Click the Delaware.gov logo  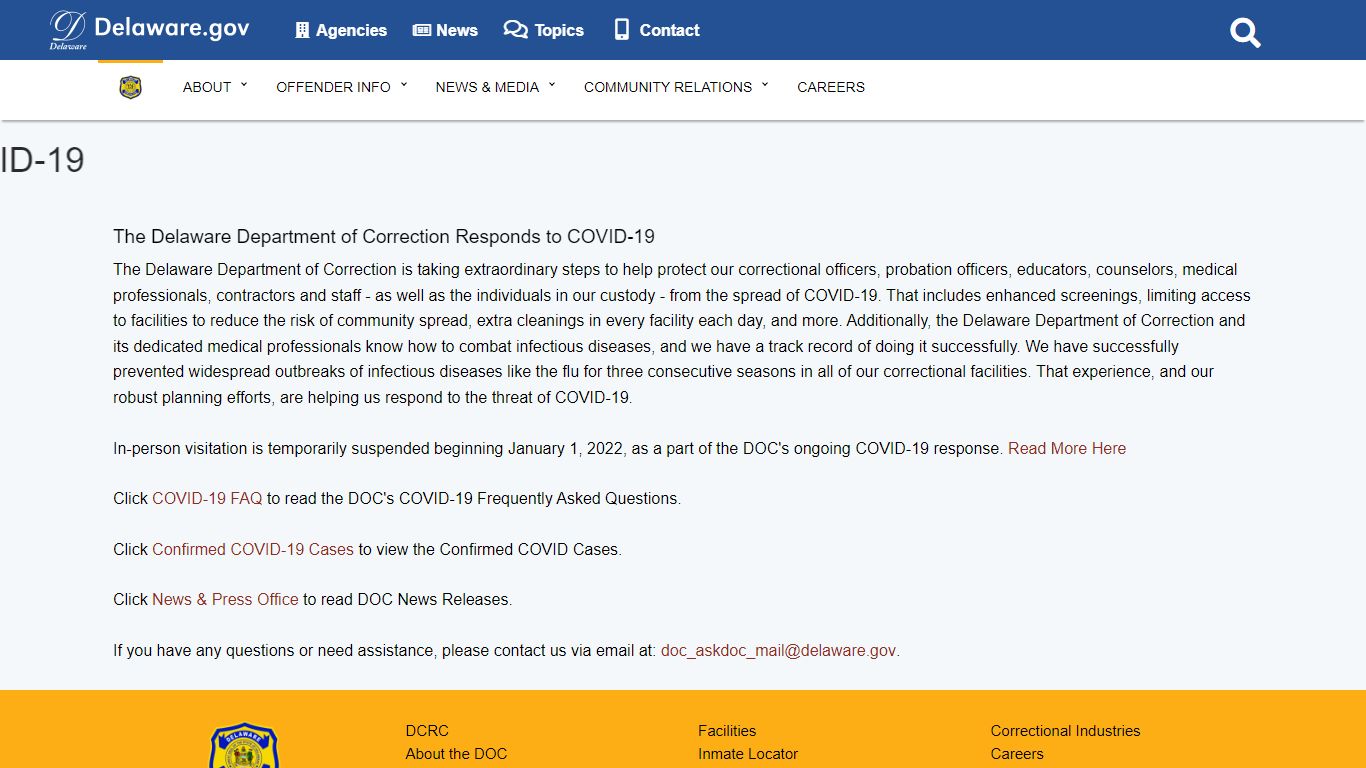click(150, 30)
